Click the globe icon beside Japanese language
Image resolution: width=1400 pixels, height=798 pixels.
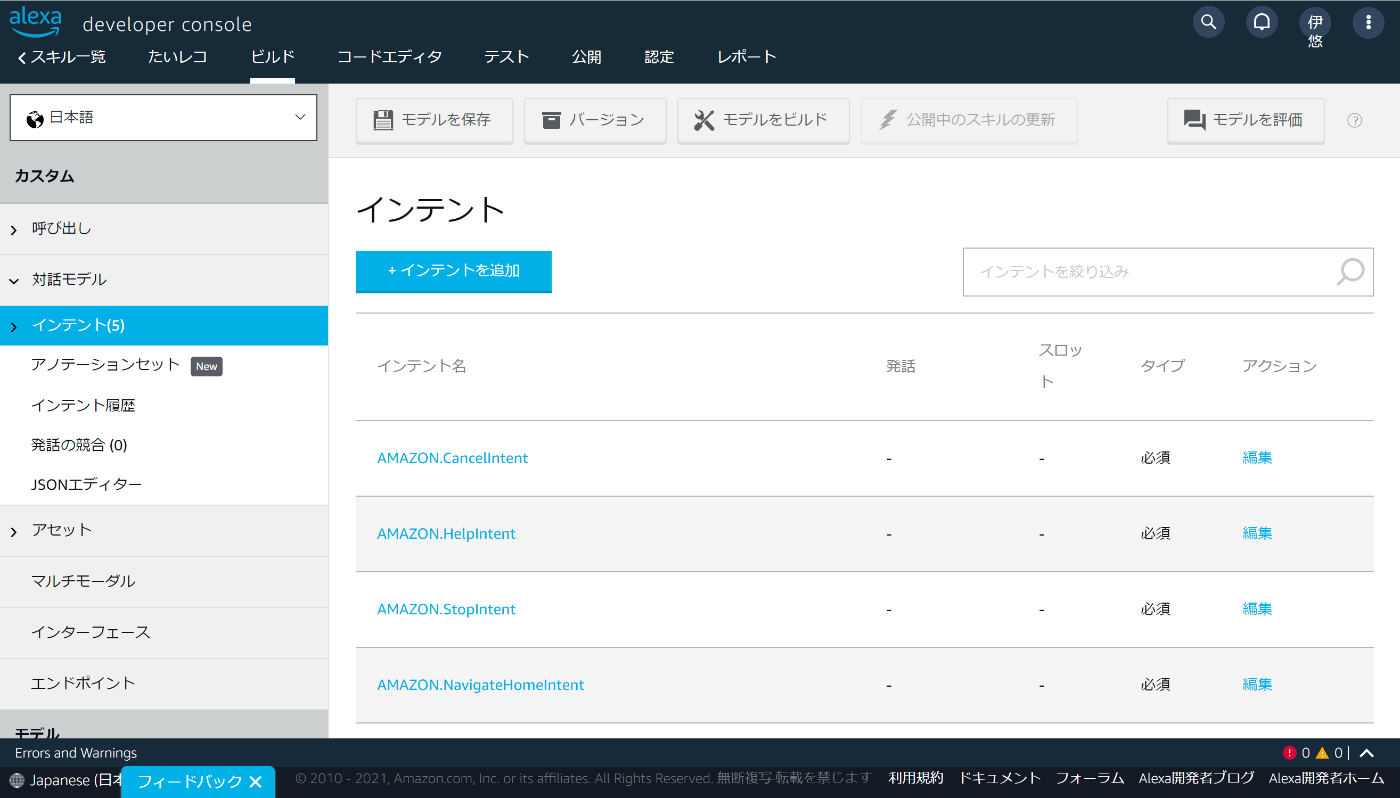click(17, 780)
